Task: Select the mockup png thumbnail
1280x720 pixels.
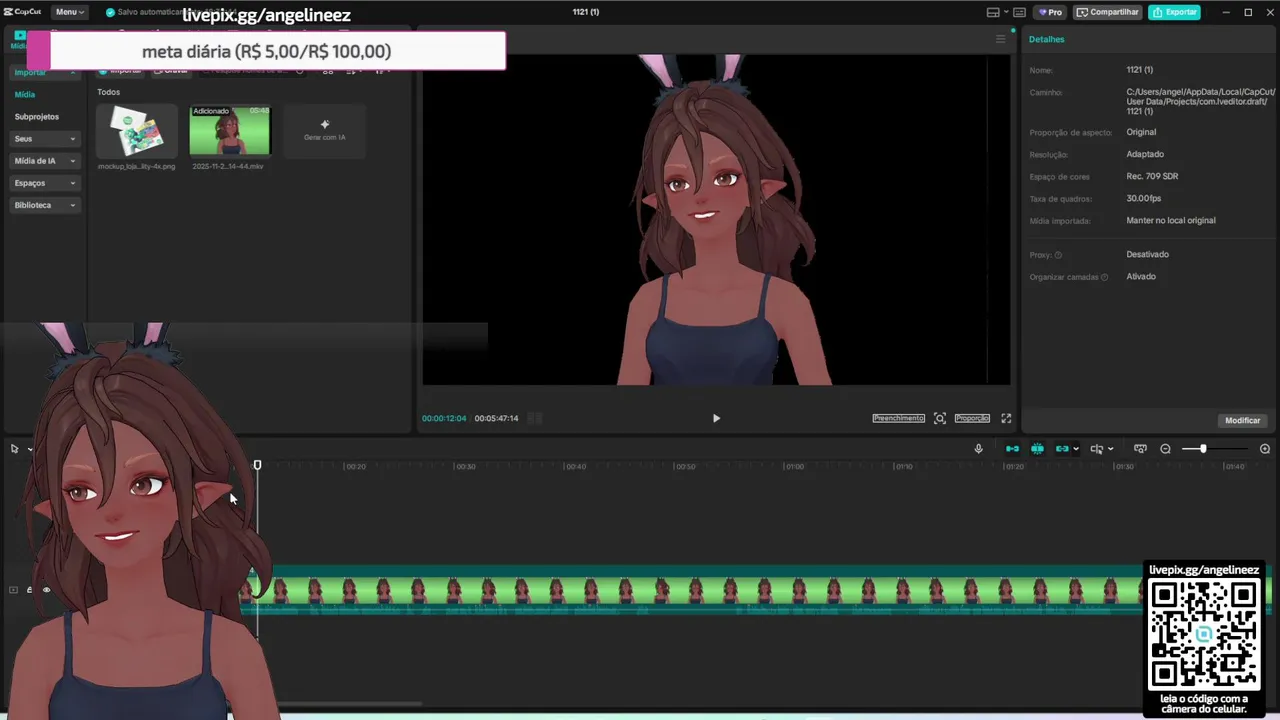Action: [x=137, y=131]
